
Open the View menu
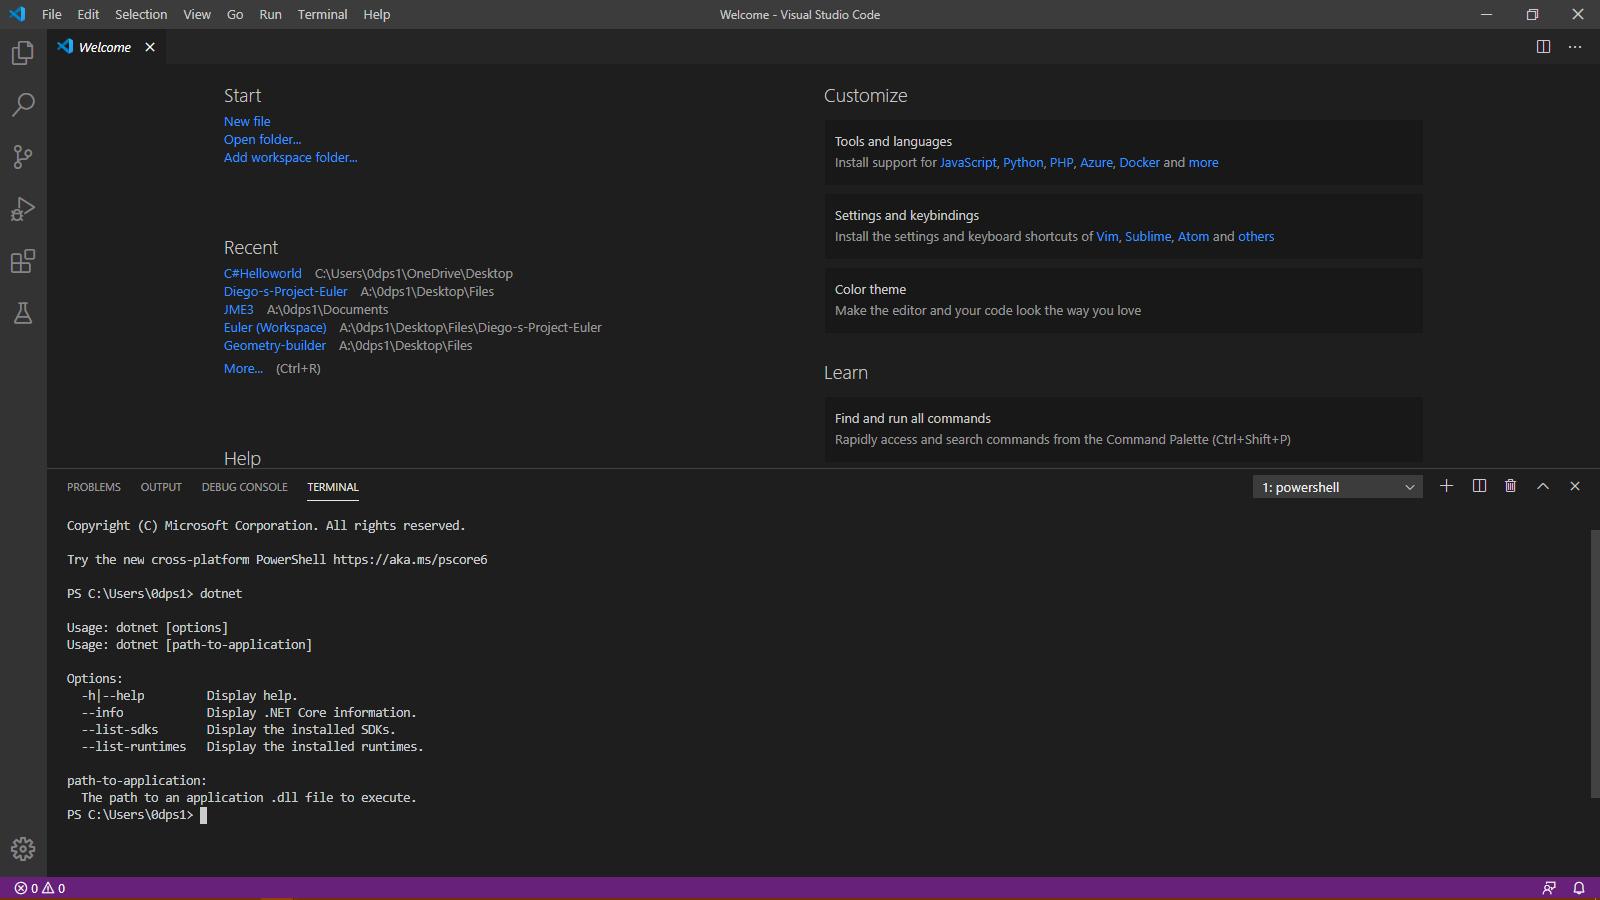pos(197,14)
